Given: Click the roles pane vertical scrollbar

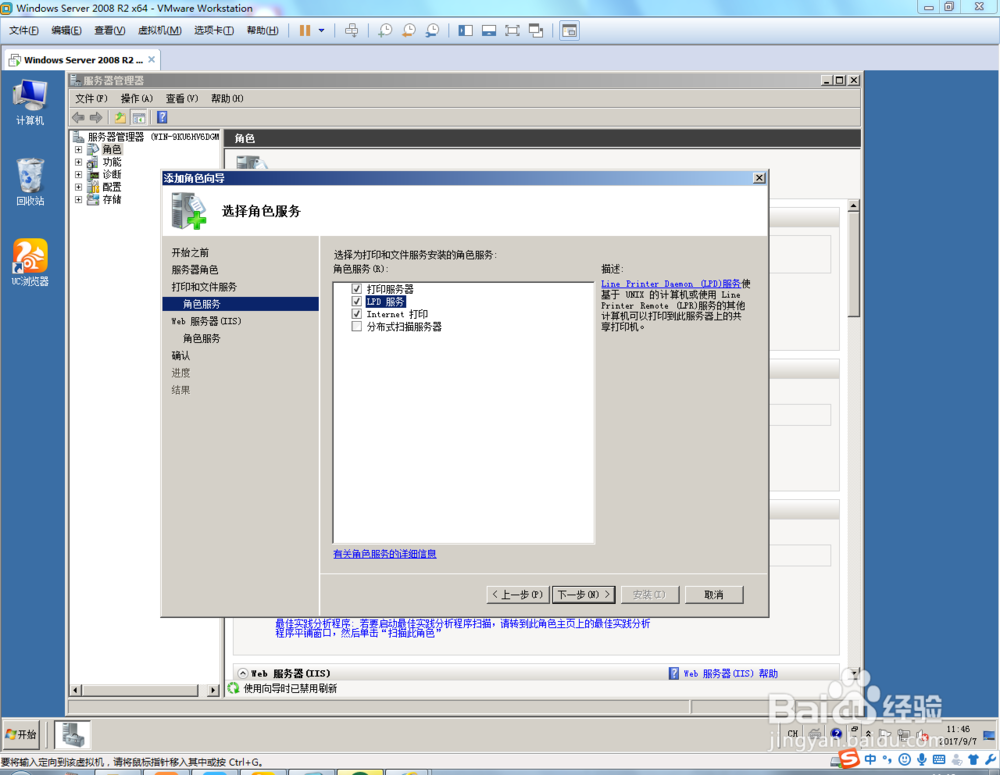Looking at the screenshot, I should (853, 264).
